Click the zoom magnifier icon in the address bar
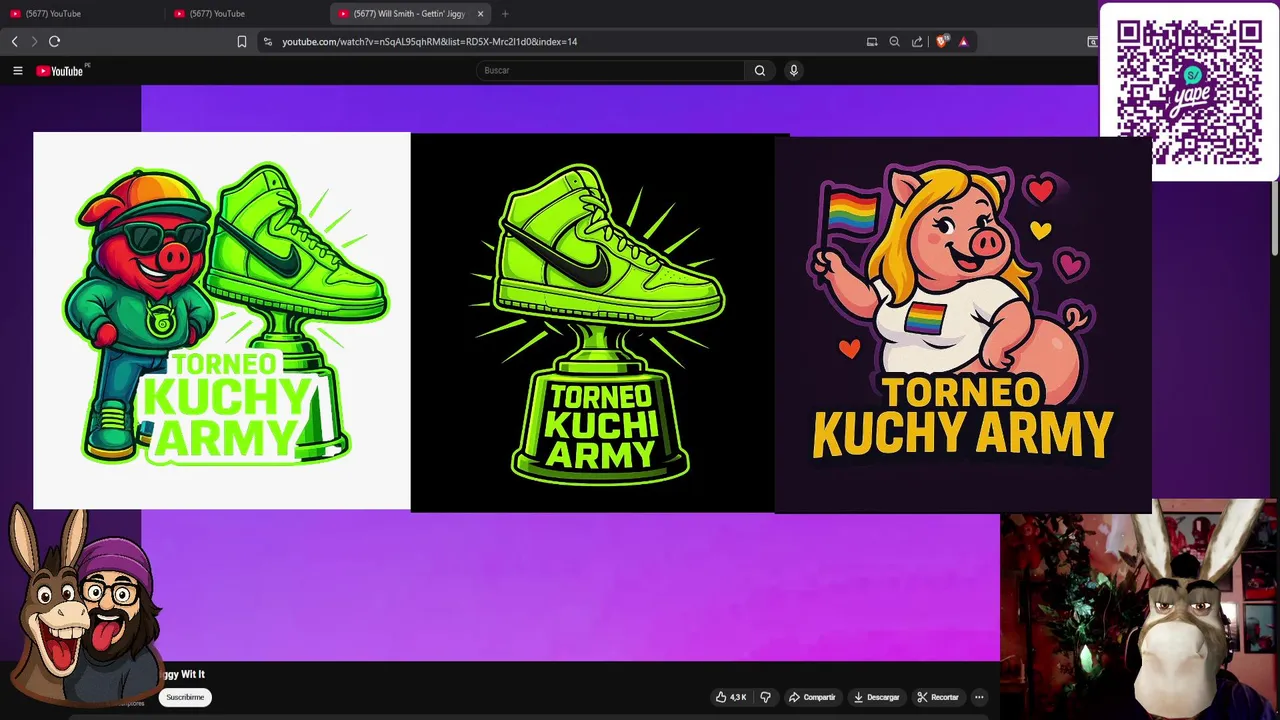Screen dimensions: 1280x720 tap(894, 41)
